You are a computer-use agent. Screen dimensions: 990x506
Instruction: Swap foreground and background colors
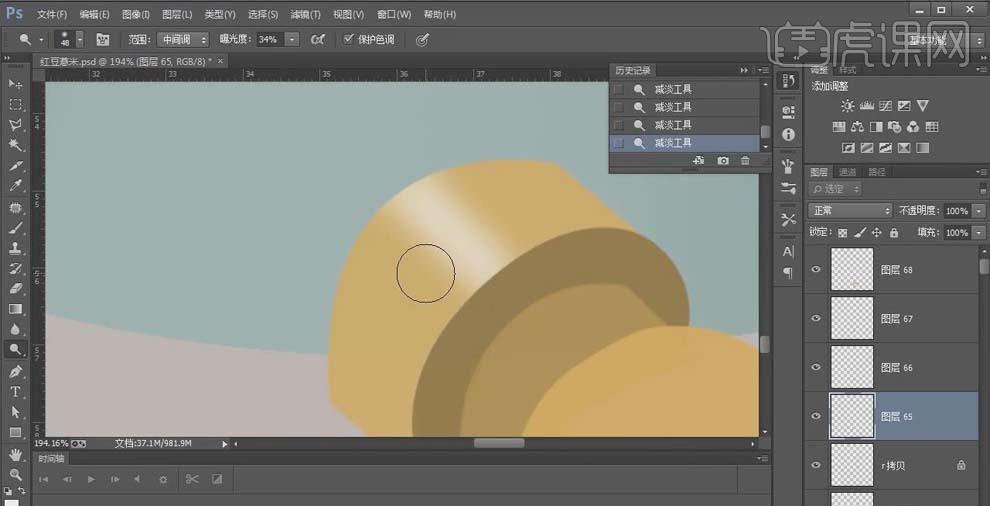click(21, 490)
